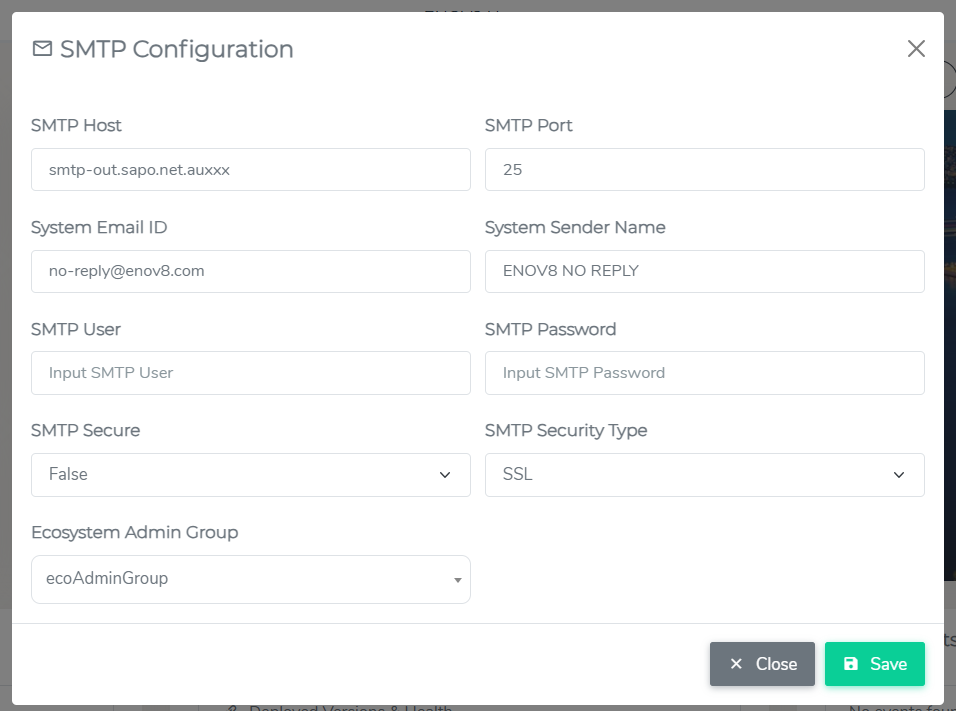Click the SMTP Password label

coord(550,329)
